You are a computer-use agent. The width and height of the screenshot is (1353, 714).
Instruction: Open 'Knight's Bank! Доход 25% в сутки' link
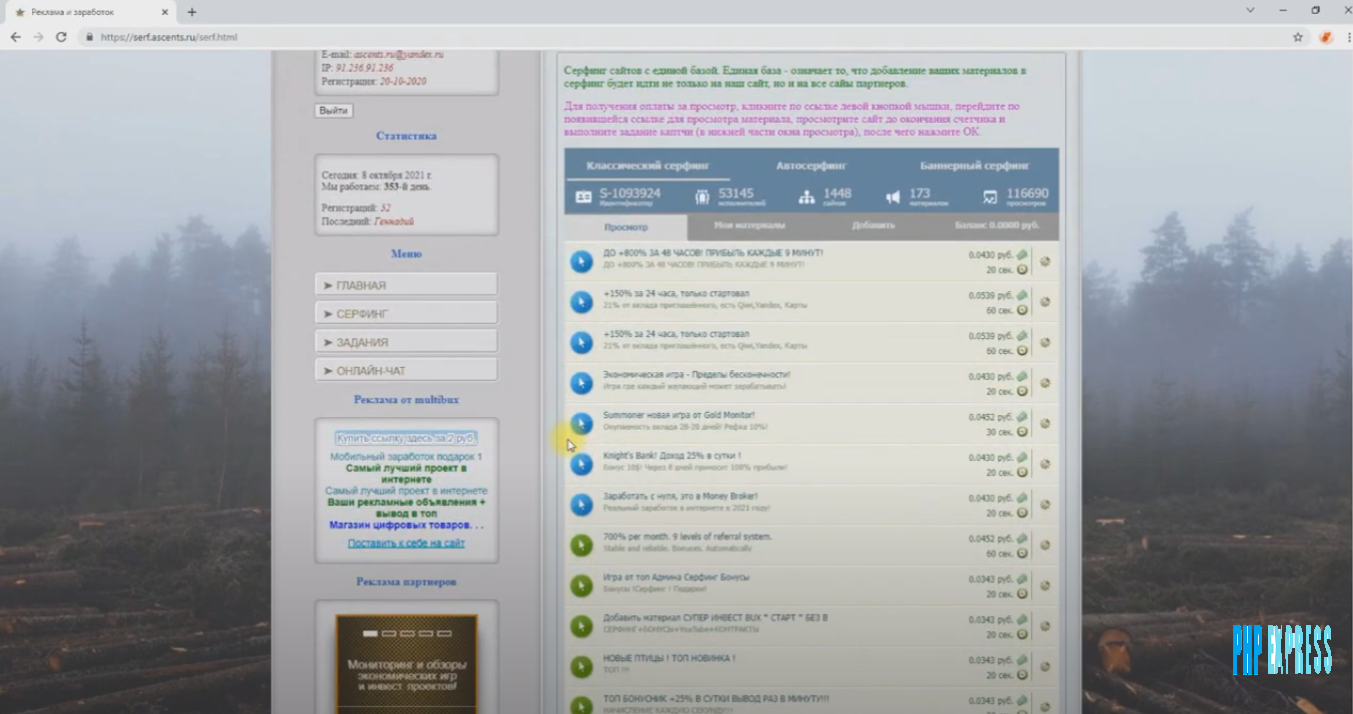pyautogui.click(x=672, y=456)
